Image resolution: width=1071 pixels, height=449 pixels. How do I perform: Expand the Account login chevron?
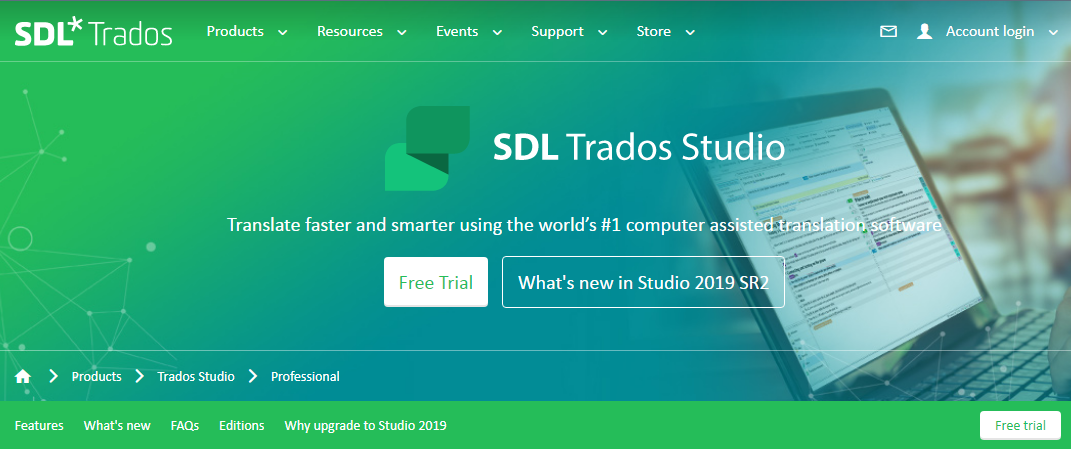click(1053, 32)
